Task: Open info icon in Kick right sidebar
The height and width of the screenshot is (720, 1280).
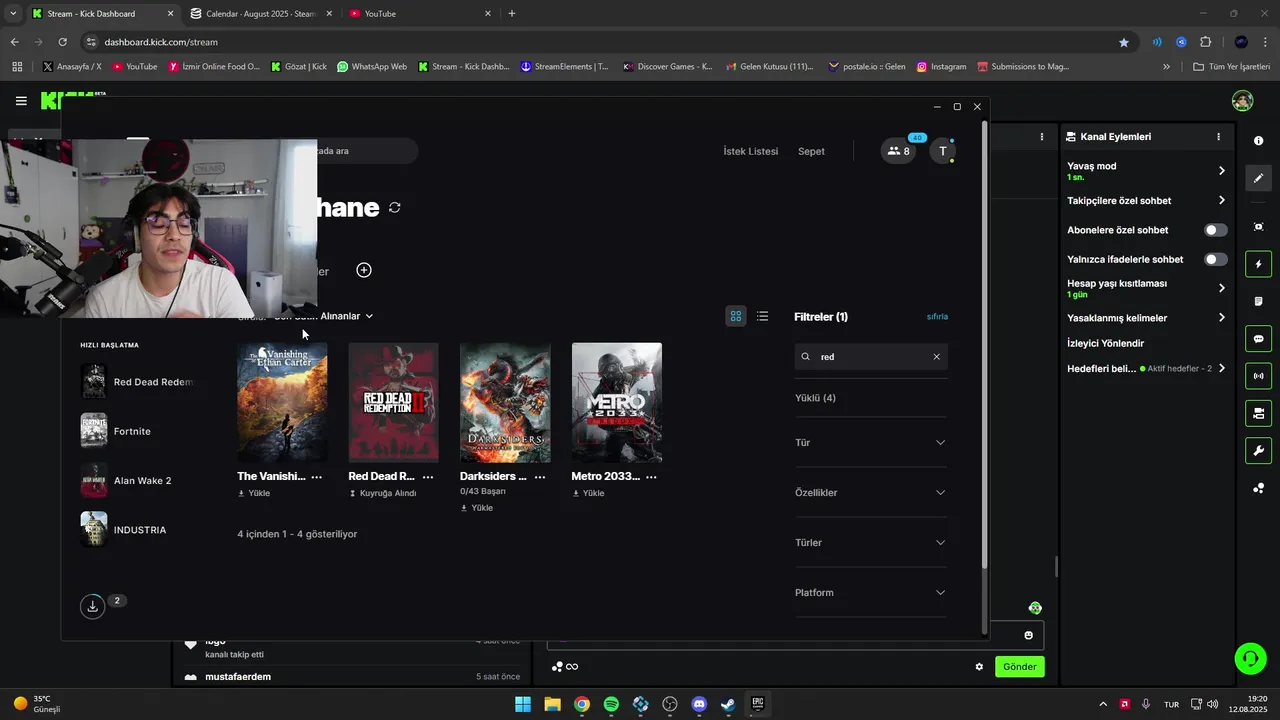Action: 1259,141
